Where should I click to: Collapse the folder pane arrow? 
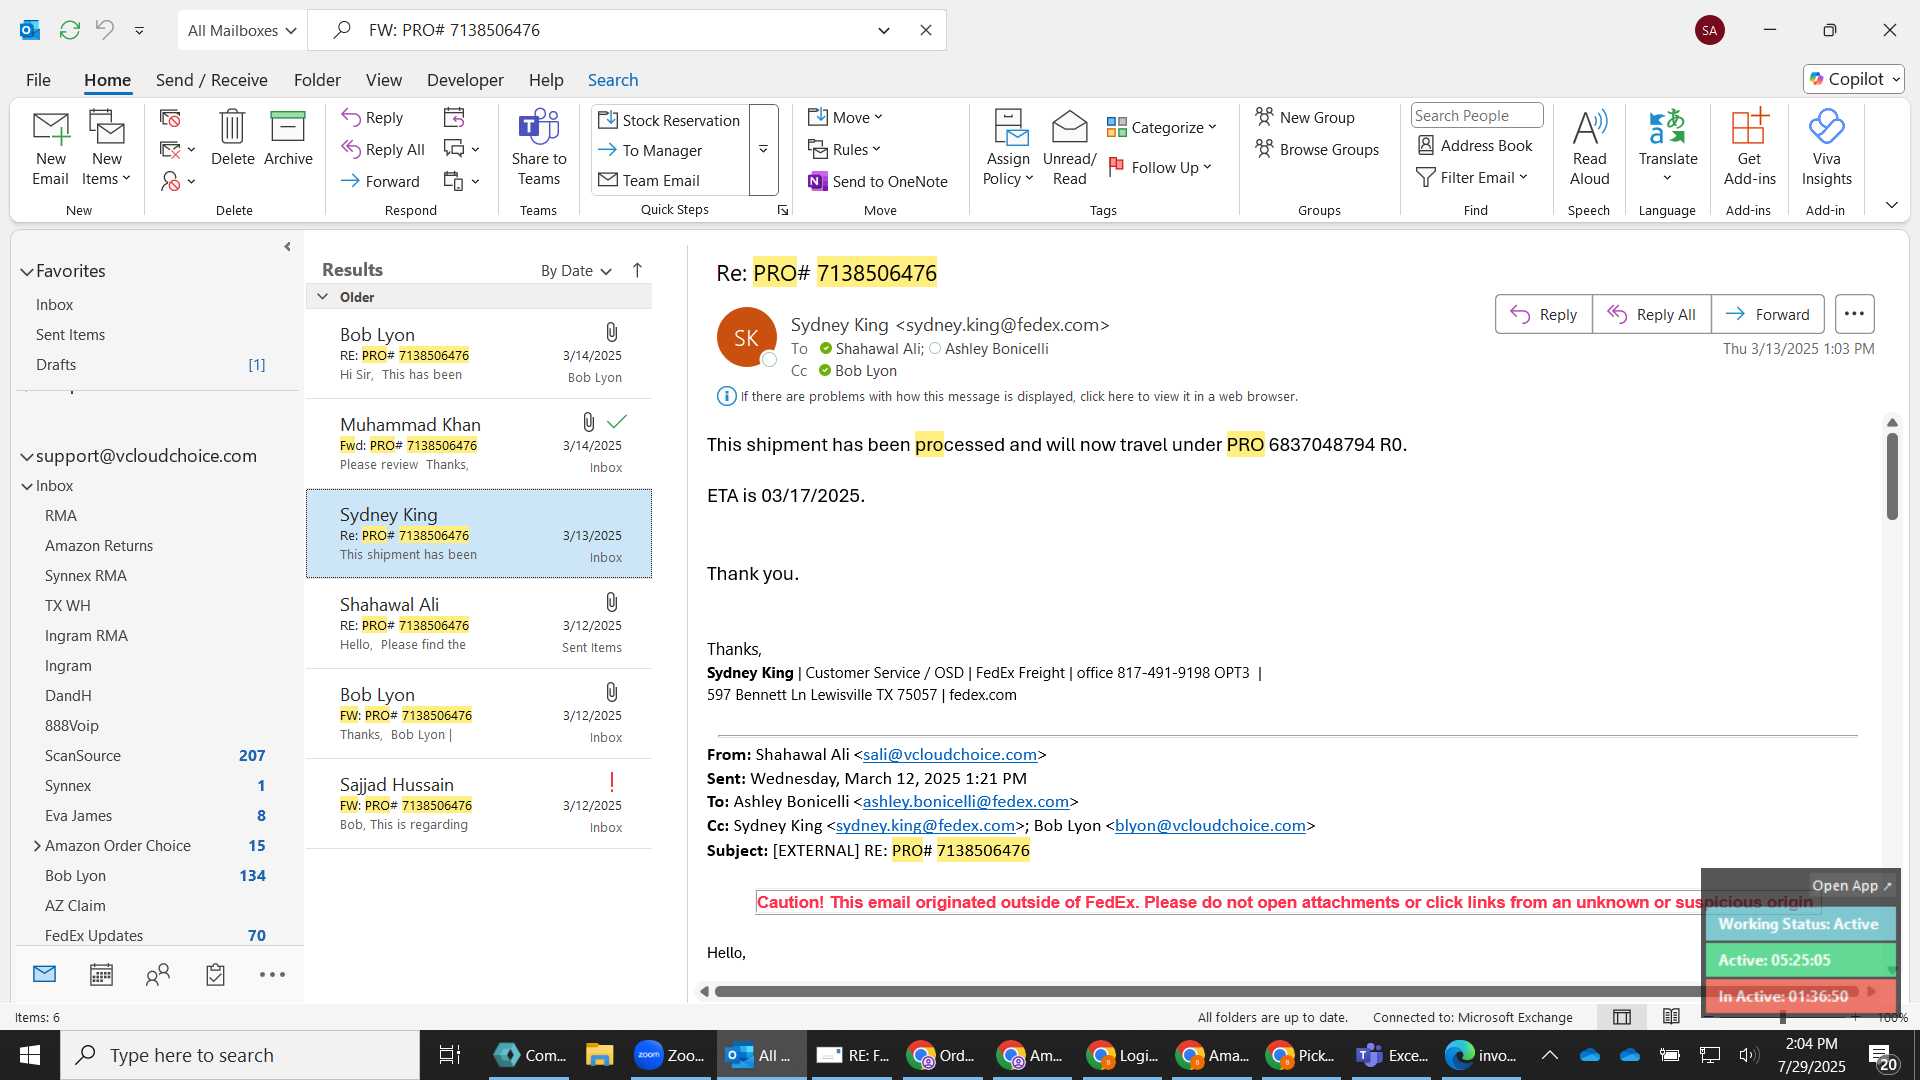click(287, 247)
